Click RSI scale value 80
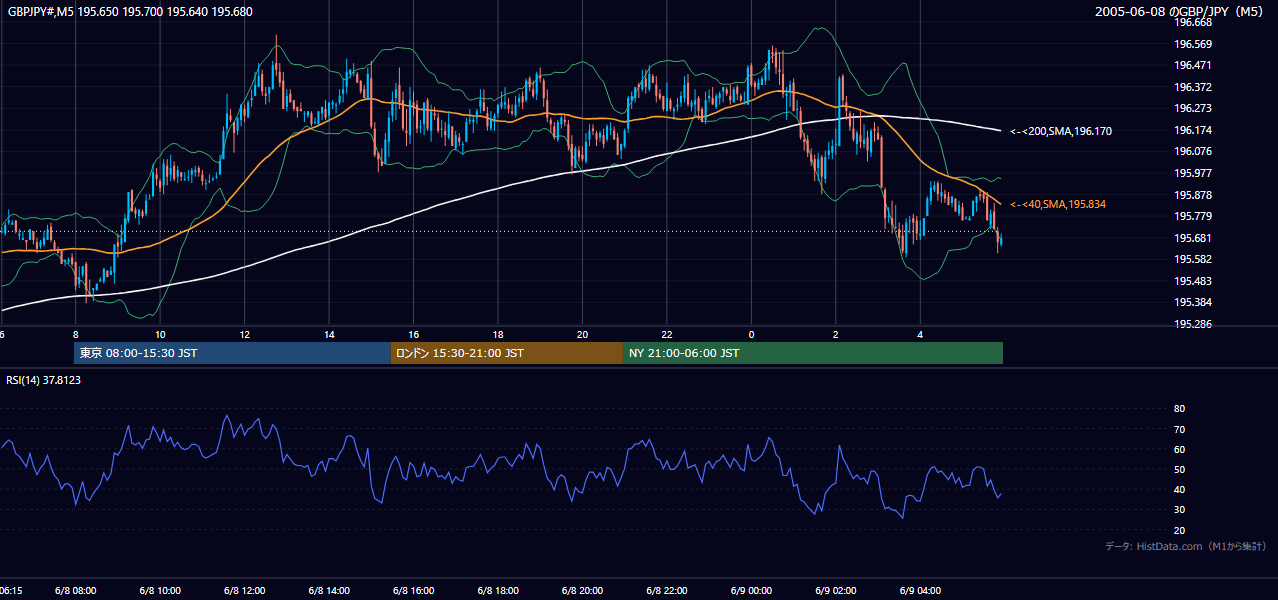The width and height of the screenshot is (1278, 600). click(x=1179, y=409)
